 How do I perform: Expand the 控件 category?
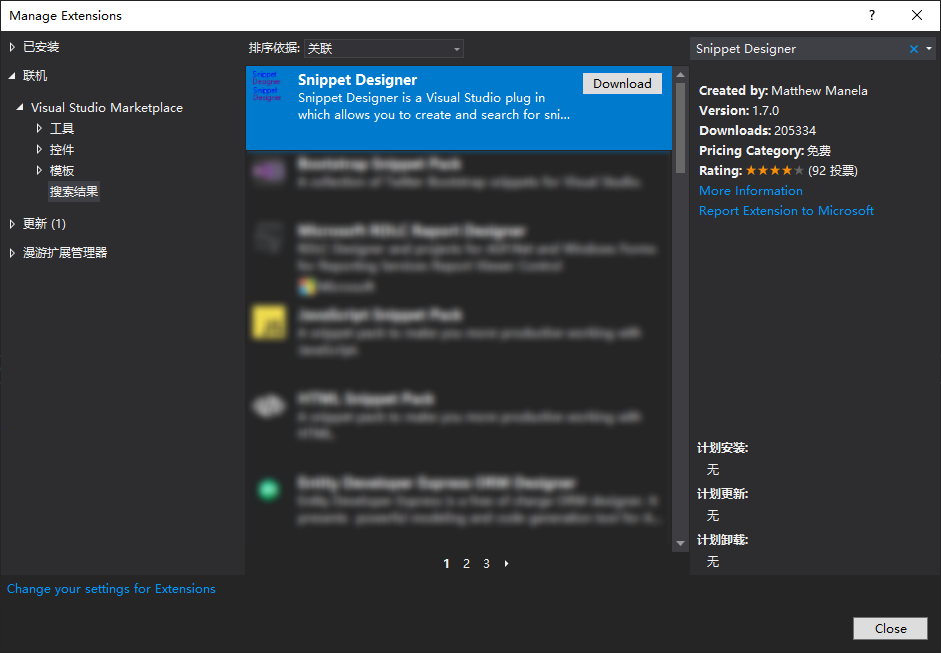click(x=39, y=150)
